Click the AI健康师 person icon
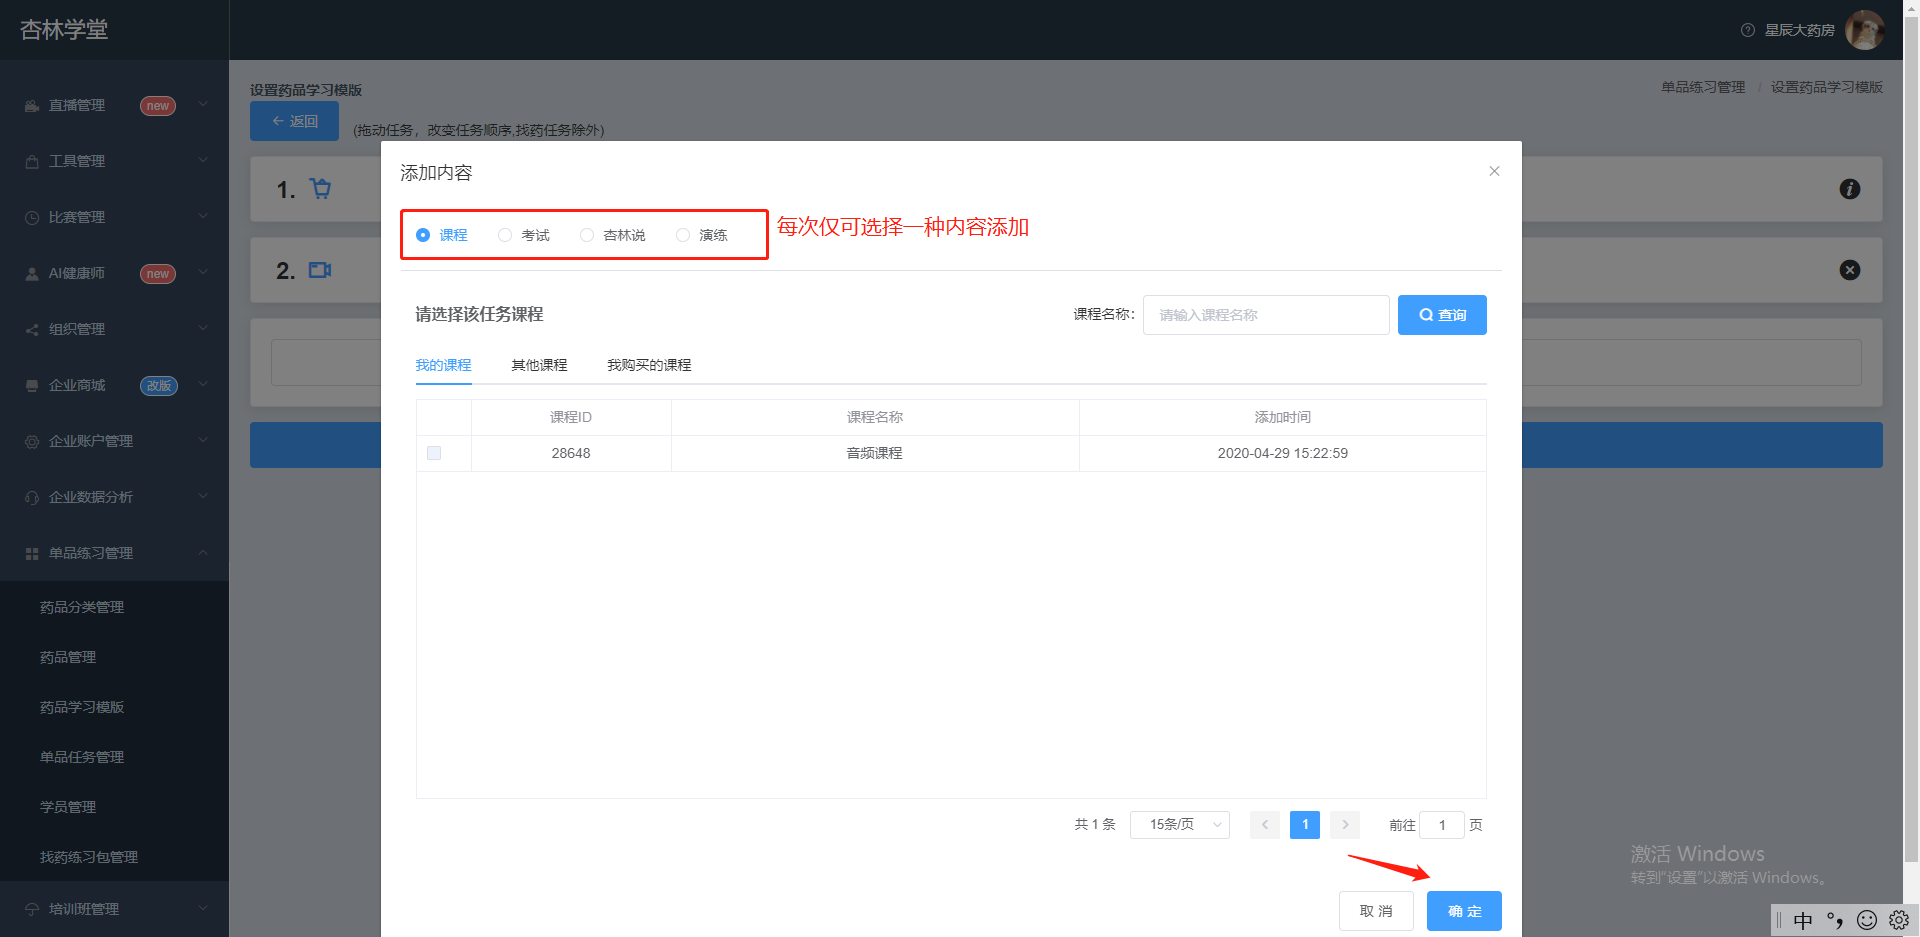The width and height of the screenshot is (1920, 937). coord(32,274)
